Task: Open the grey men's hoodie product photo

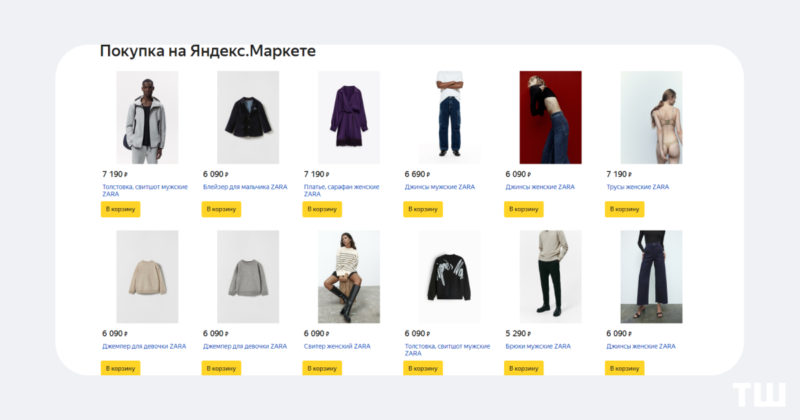Action: coord(147,117)
